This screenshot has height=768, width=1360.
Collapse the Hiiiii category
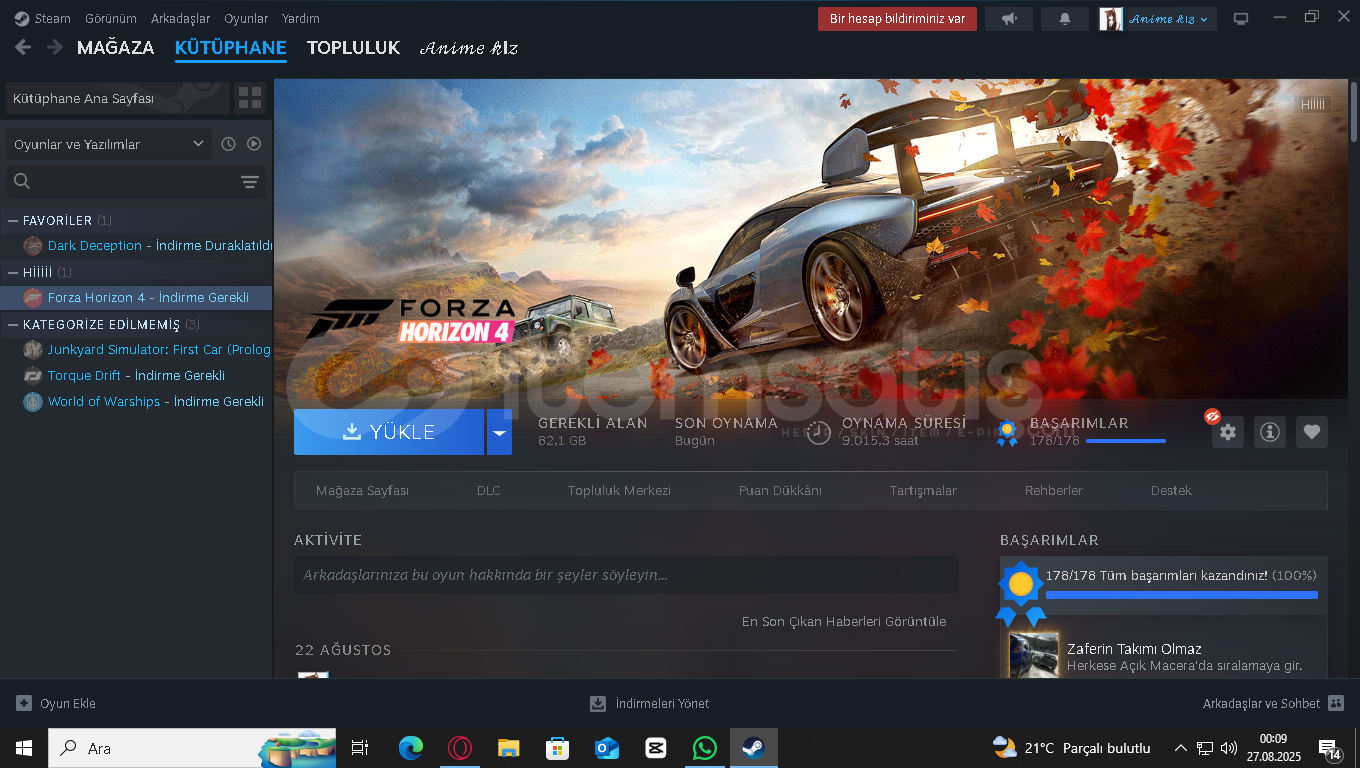[13, 272]
